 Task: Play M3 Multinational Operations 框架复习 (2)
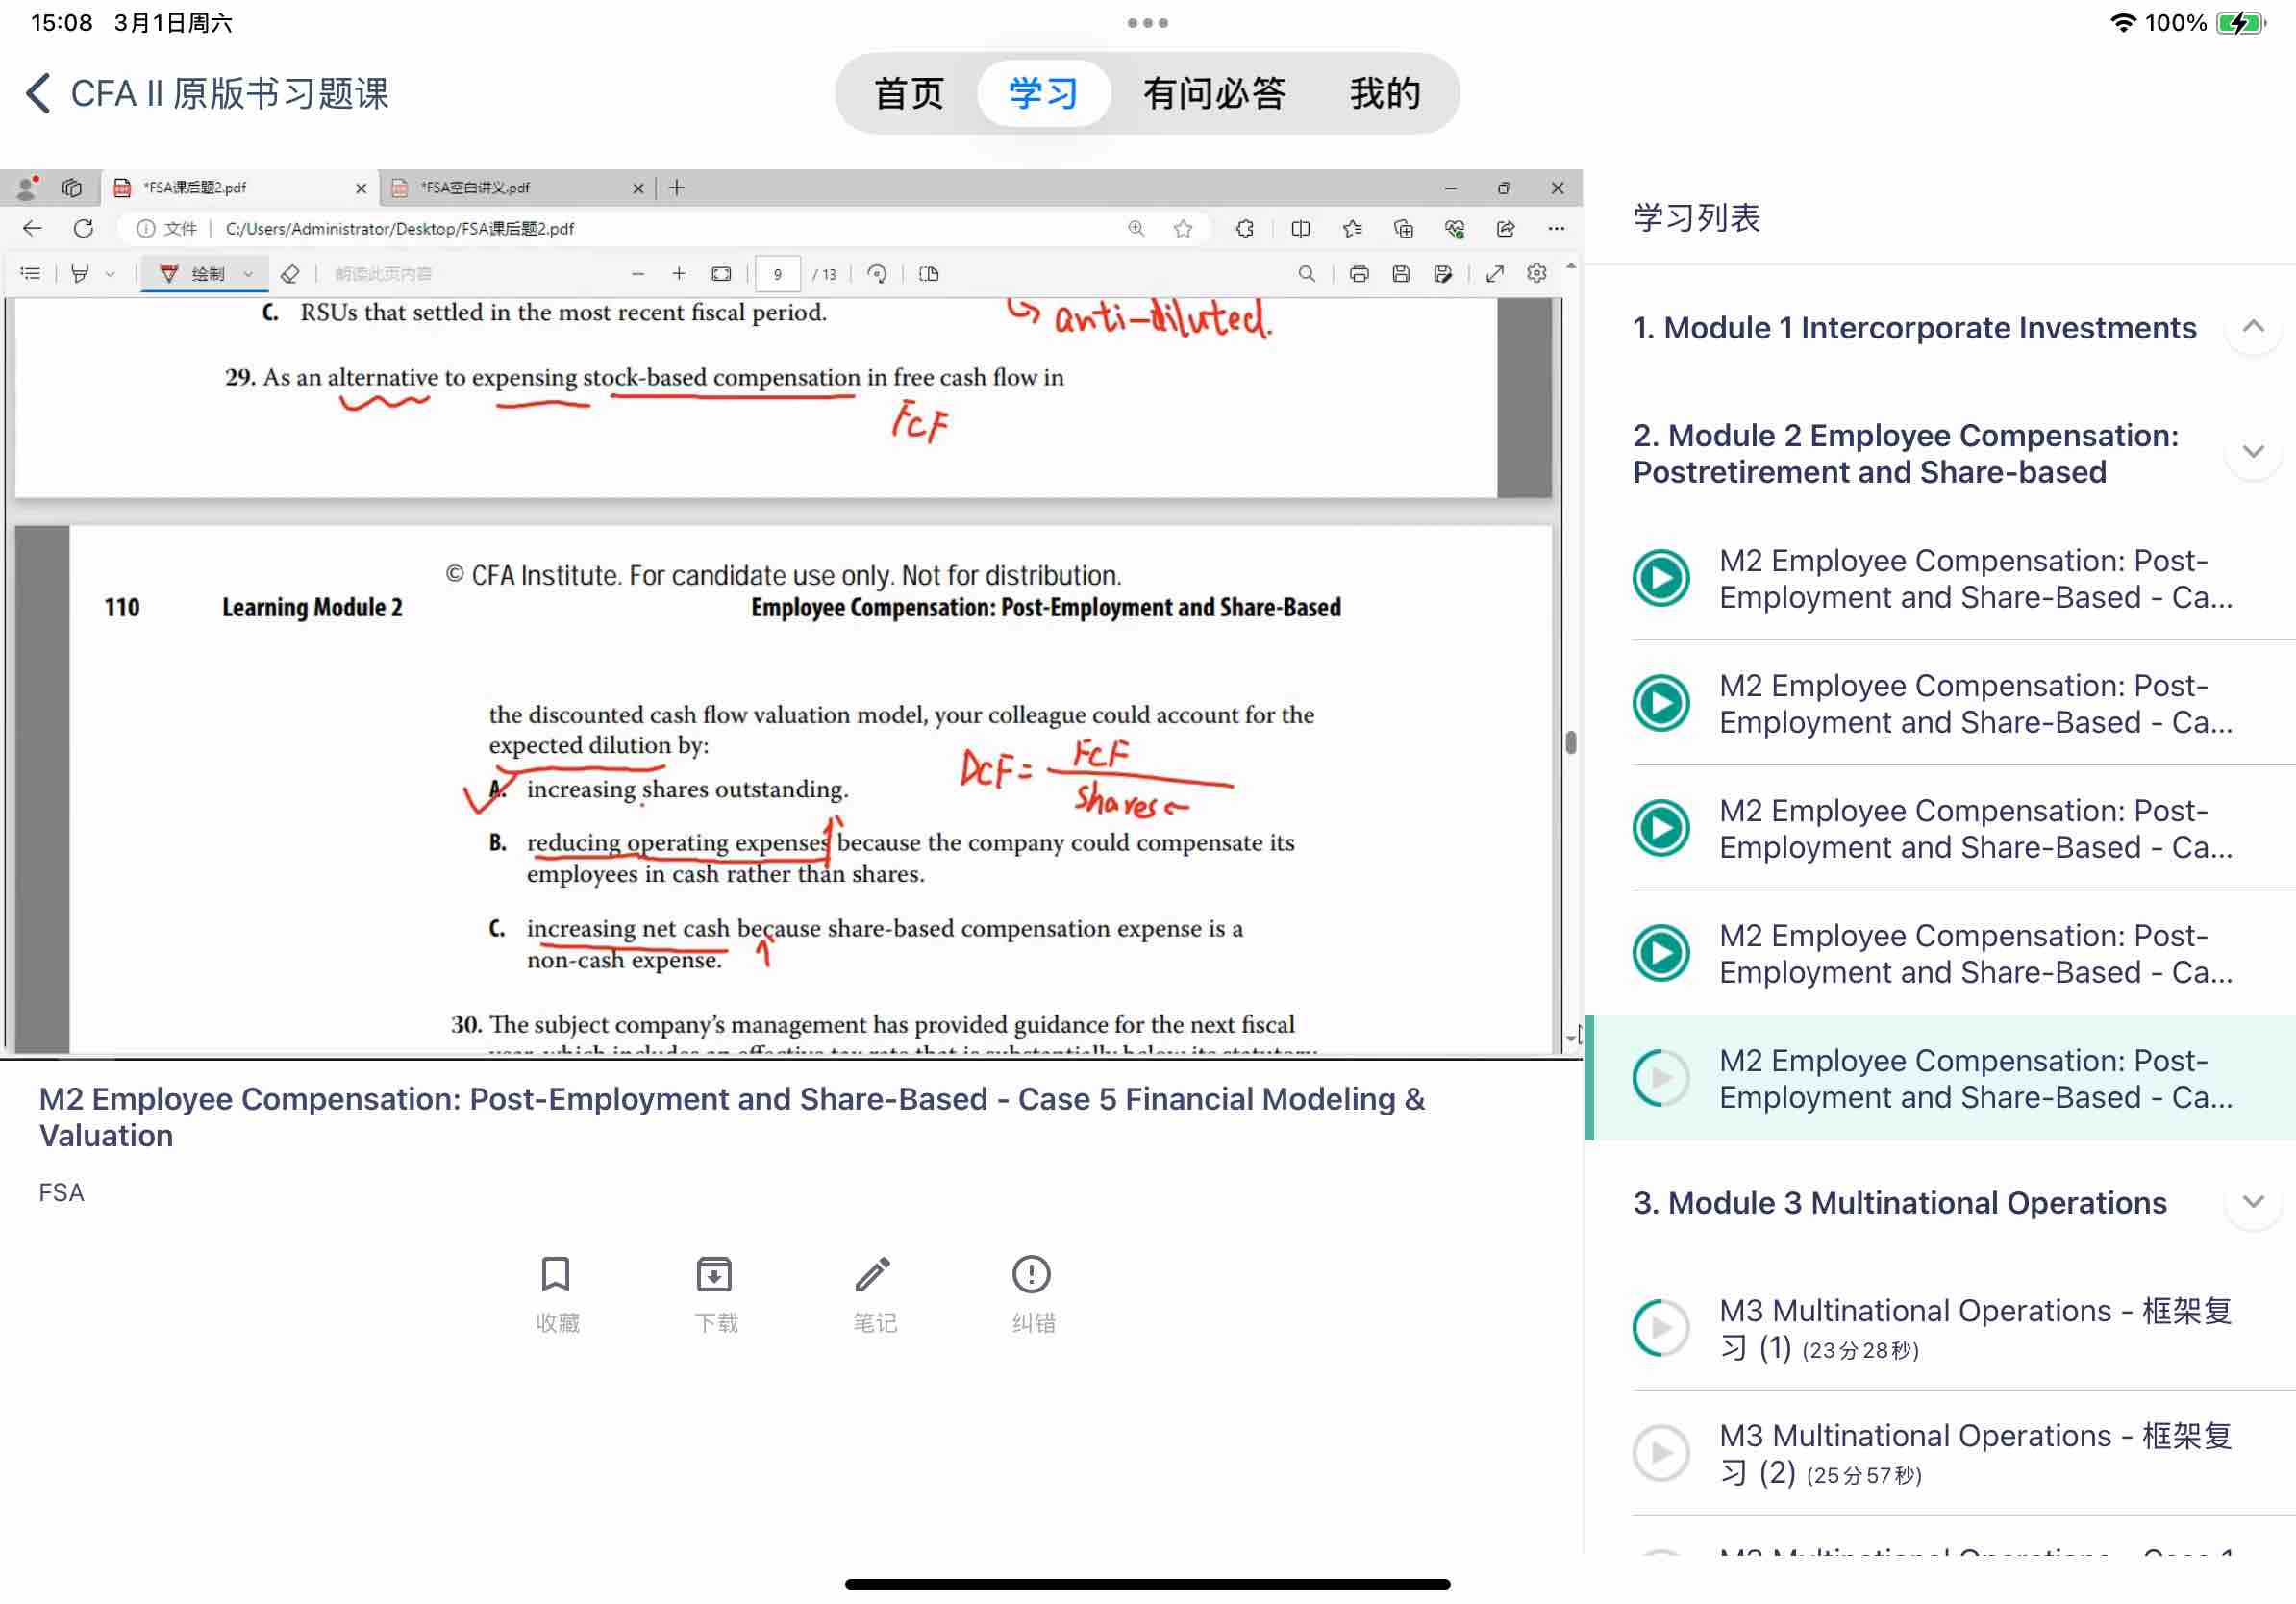pos(1661,1453)
